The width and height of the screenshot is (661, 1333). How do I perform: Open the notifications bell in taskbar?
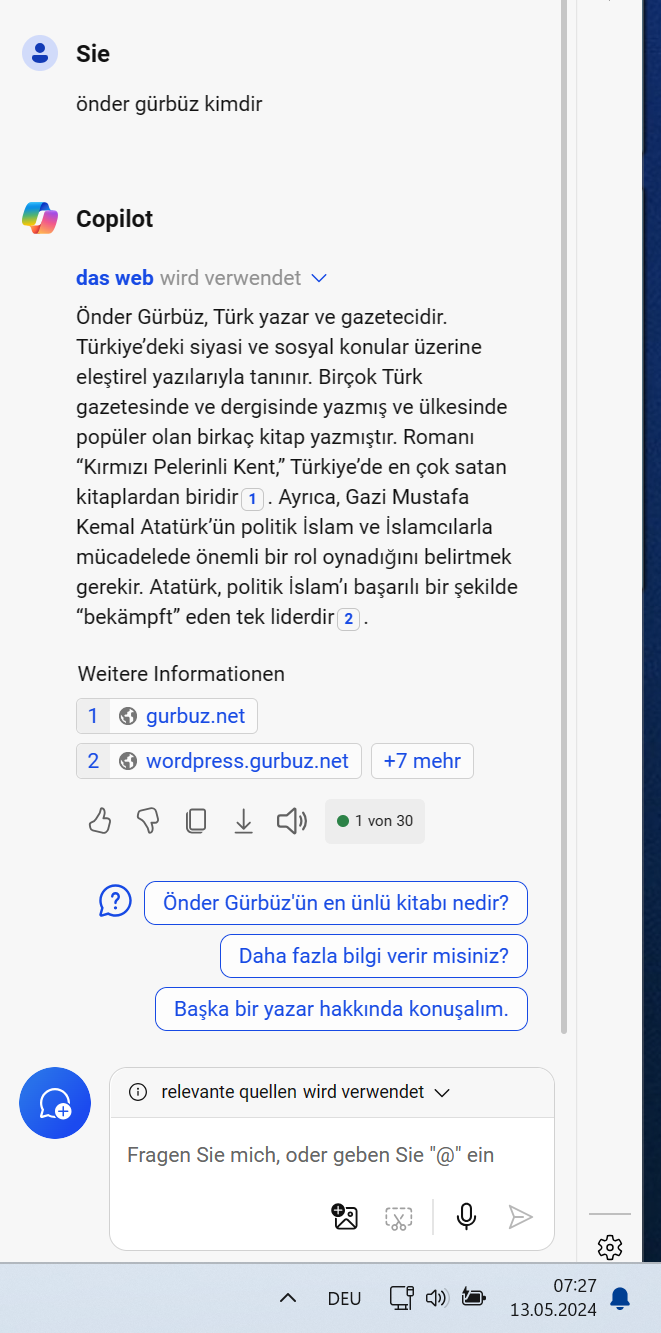point(620,1298)
